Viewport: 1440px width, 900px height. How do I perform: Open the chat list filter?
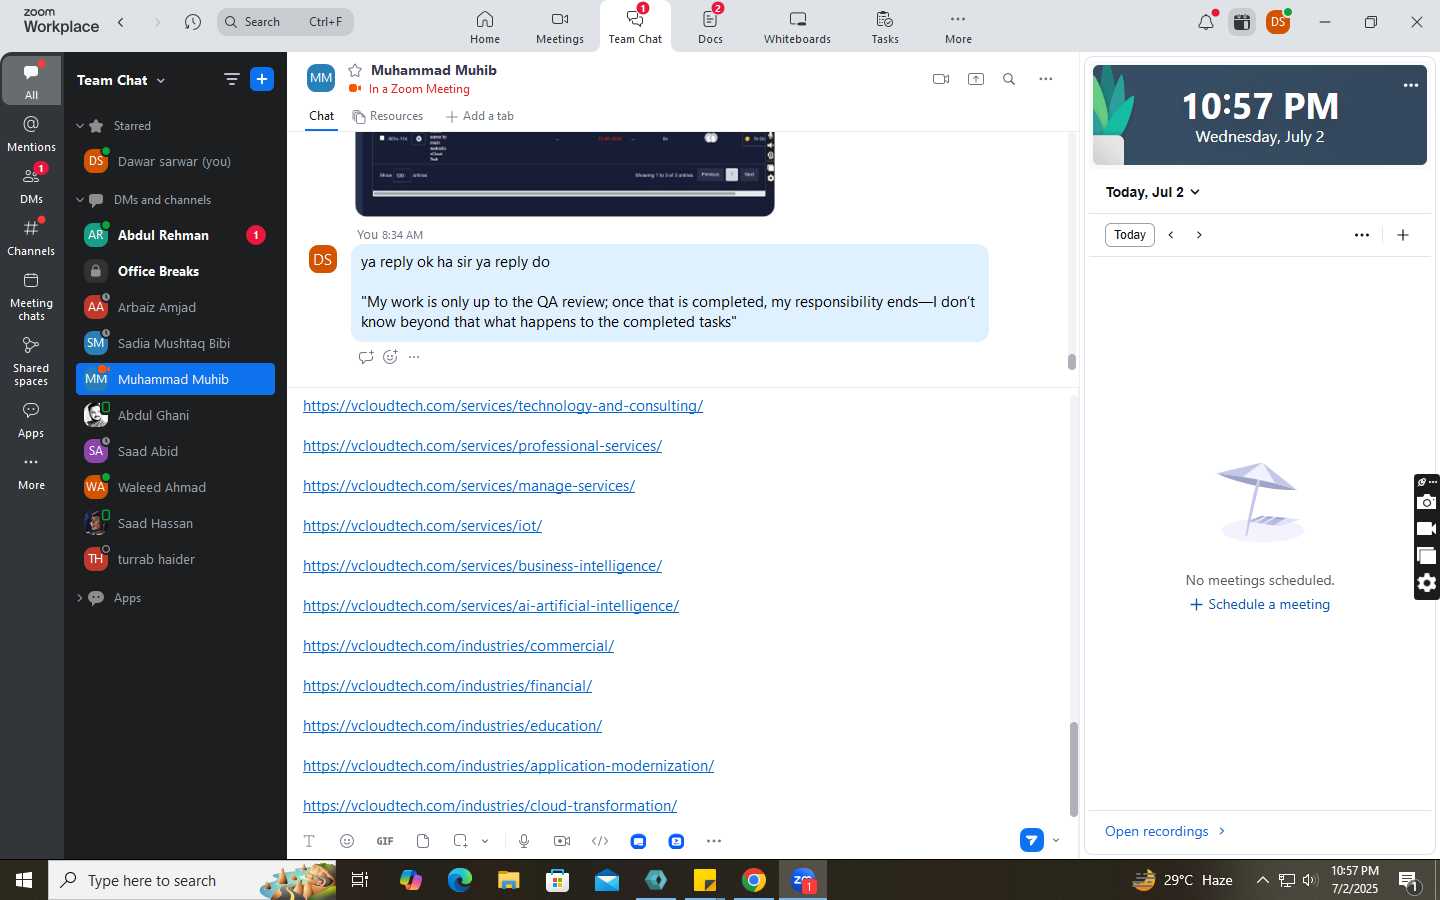tap(232, 79)
